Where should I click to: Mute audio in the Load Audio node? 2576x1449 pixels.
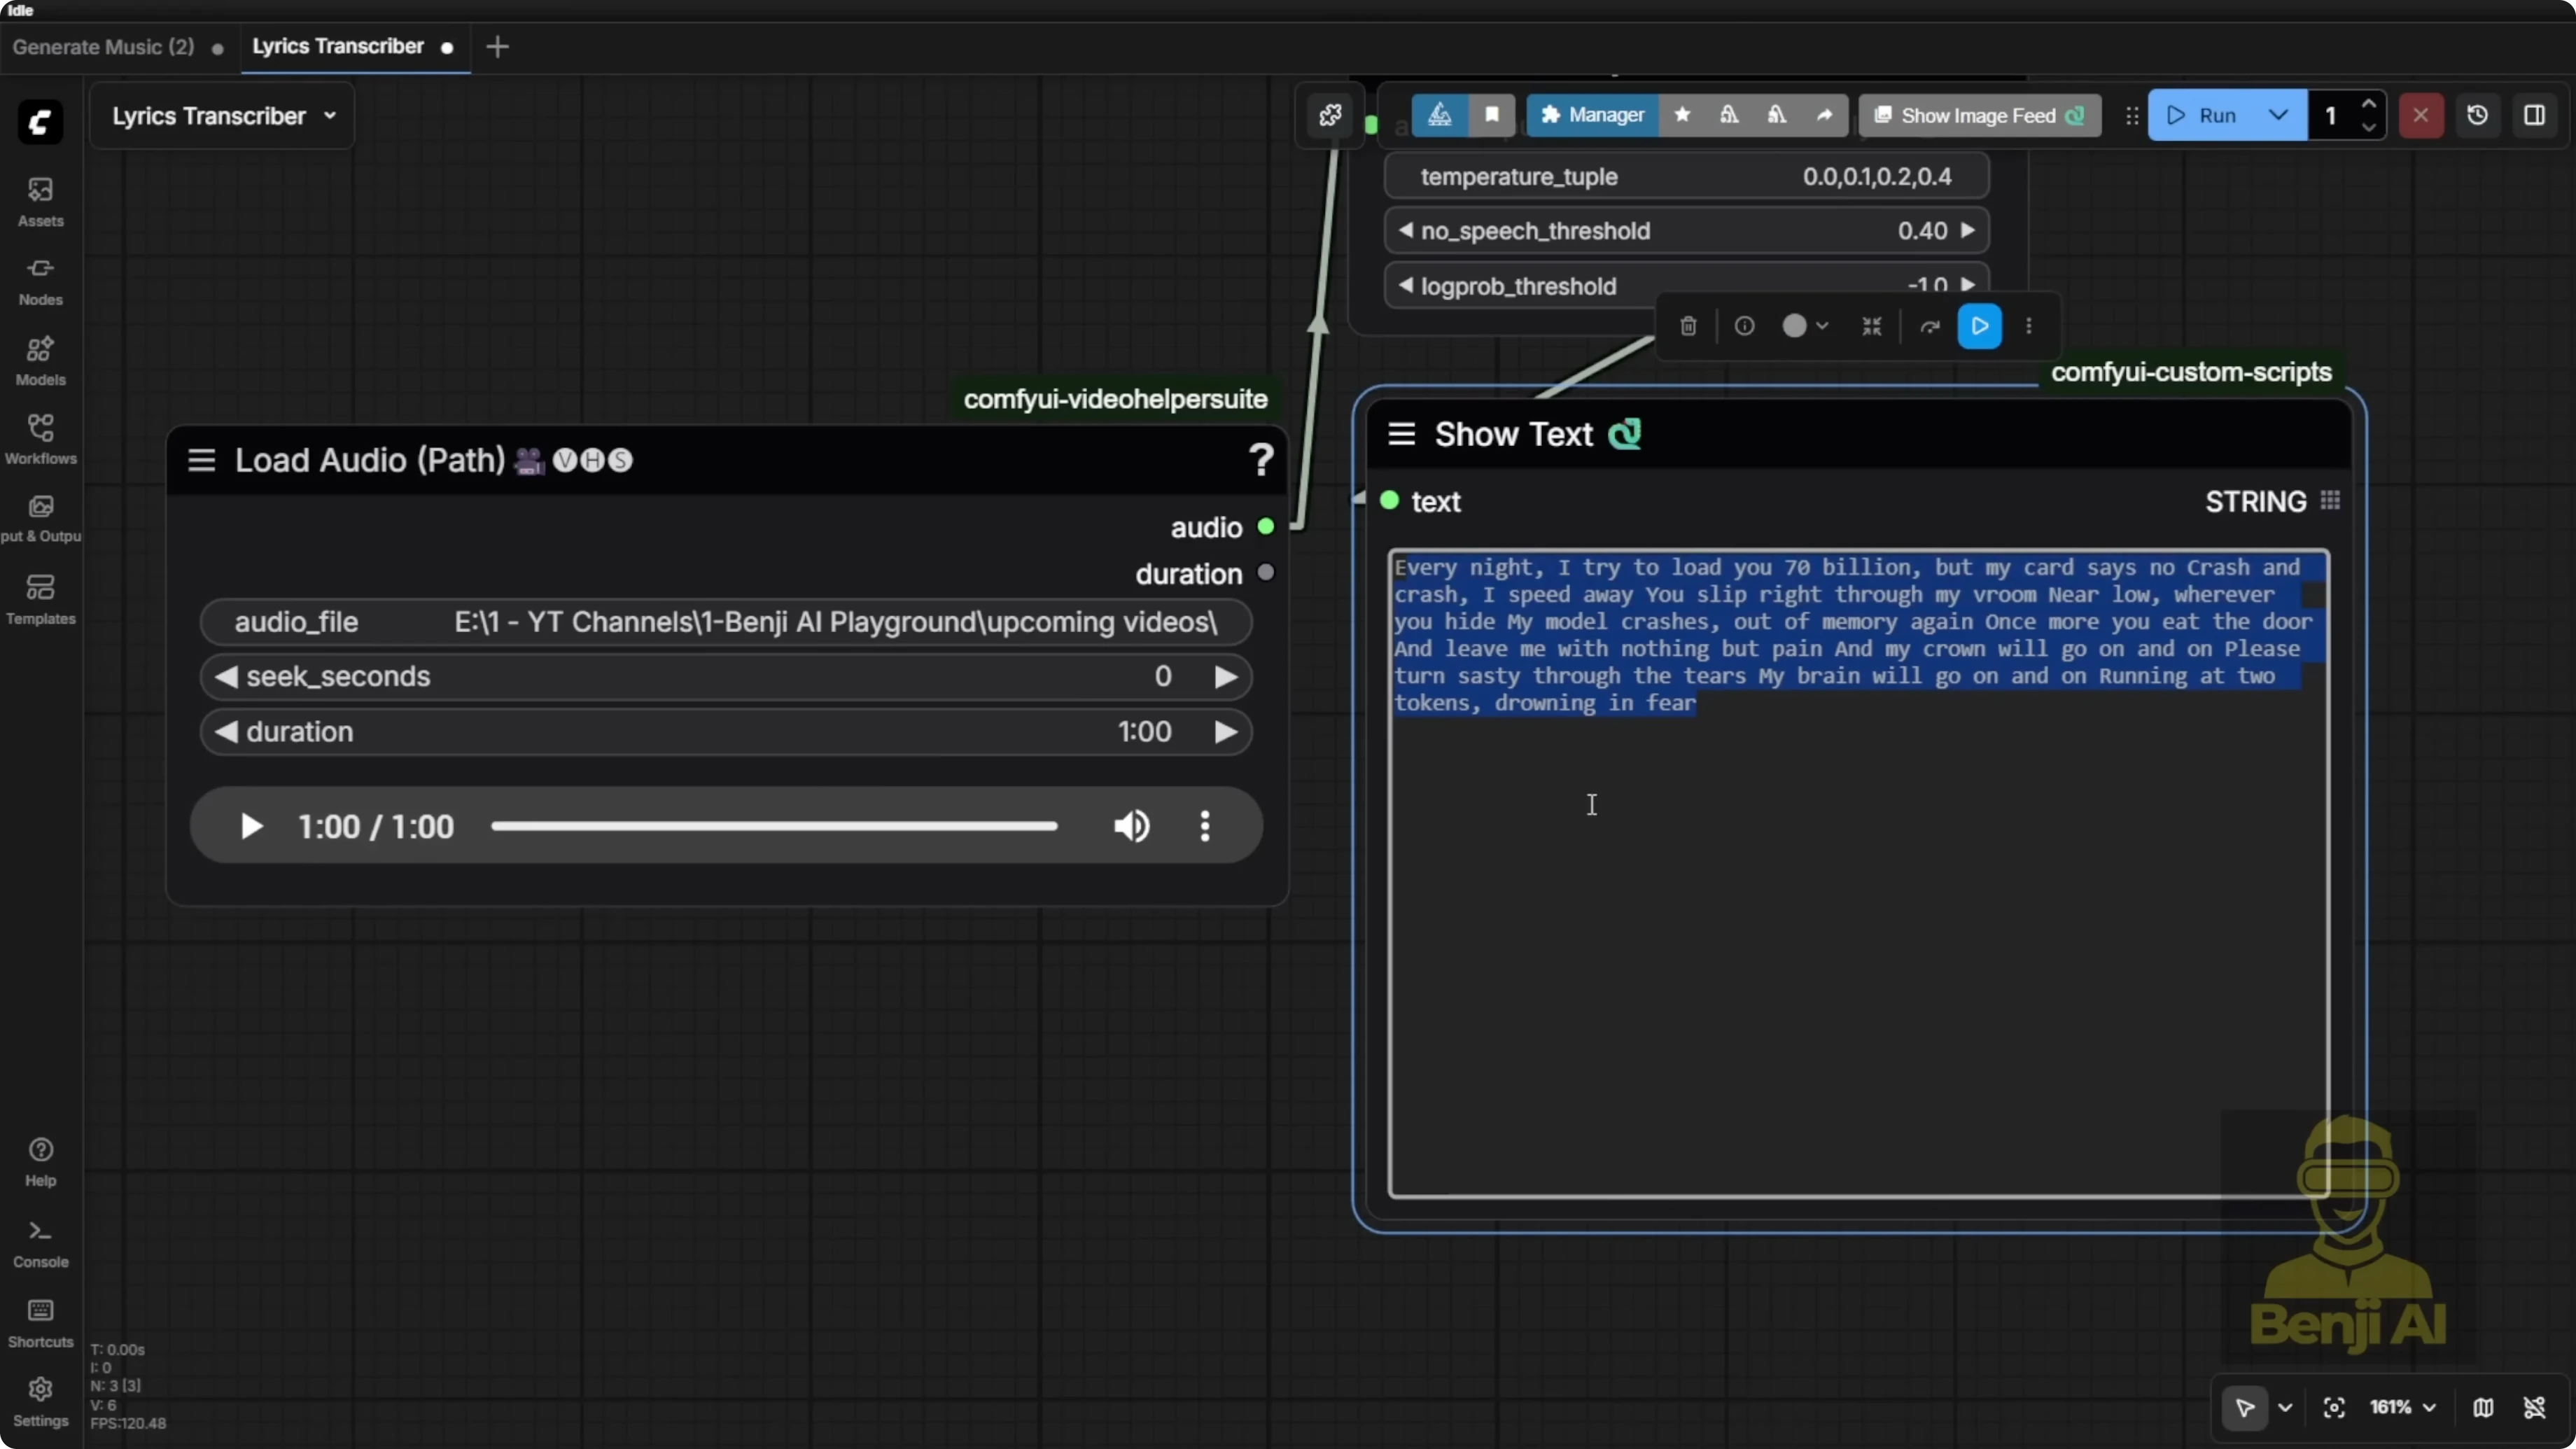coord(1131,826)
